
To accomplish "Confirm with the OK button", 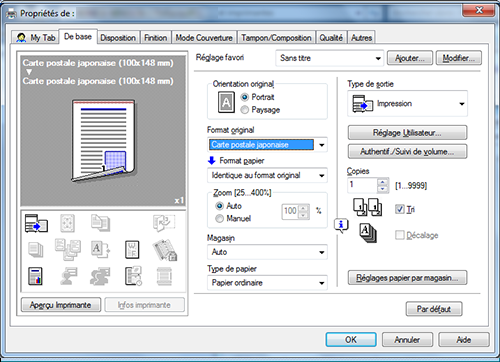I will (351, 340).
